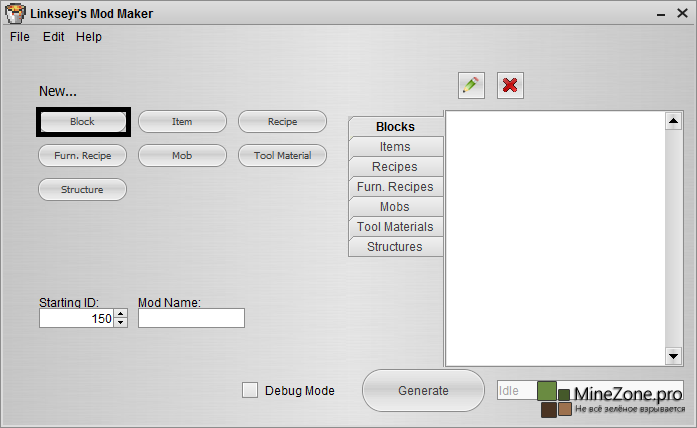Create a new Block
697x428 pixels.
tap(82, 122)
